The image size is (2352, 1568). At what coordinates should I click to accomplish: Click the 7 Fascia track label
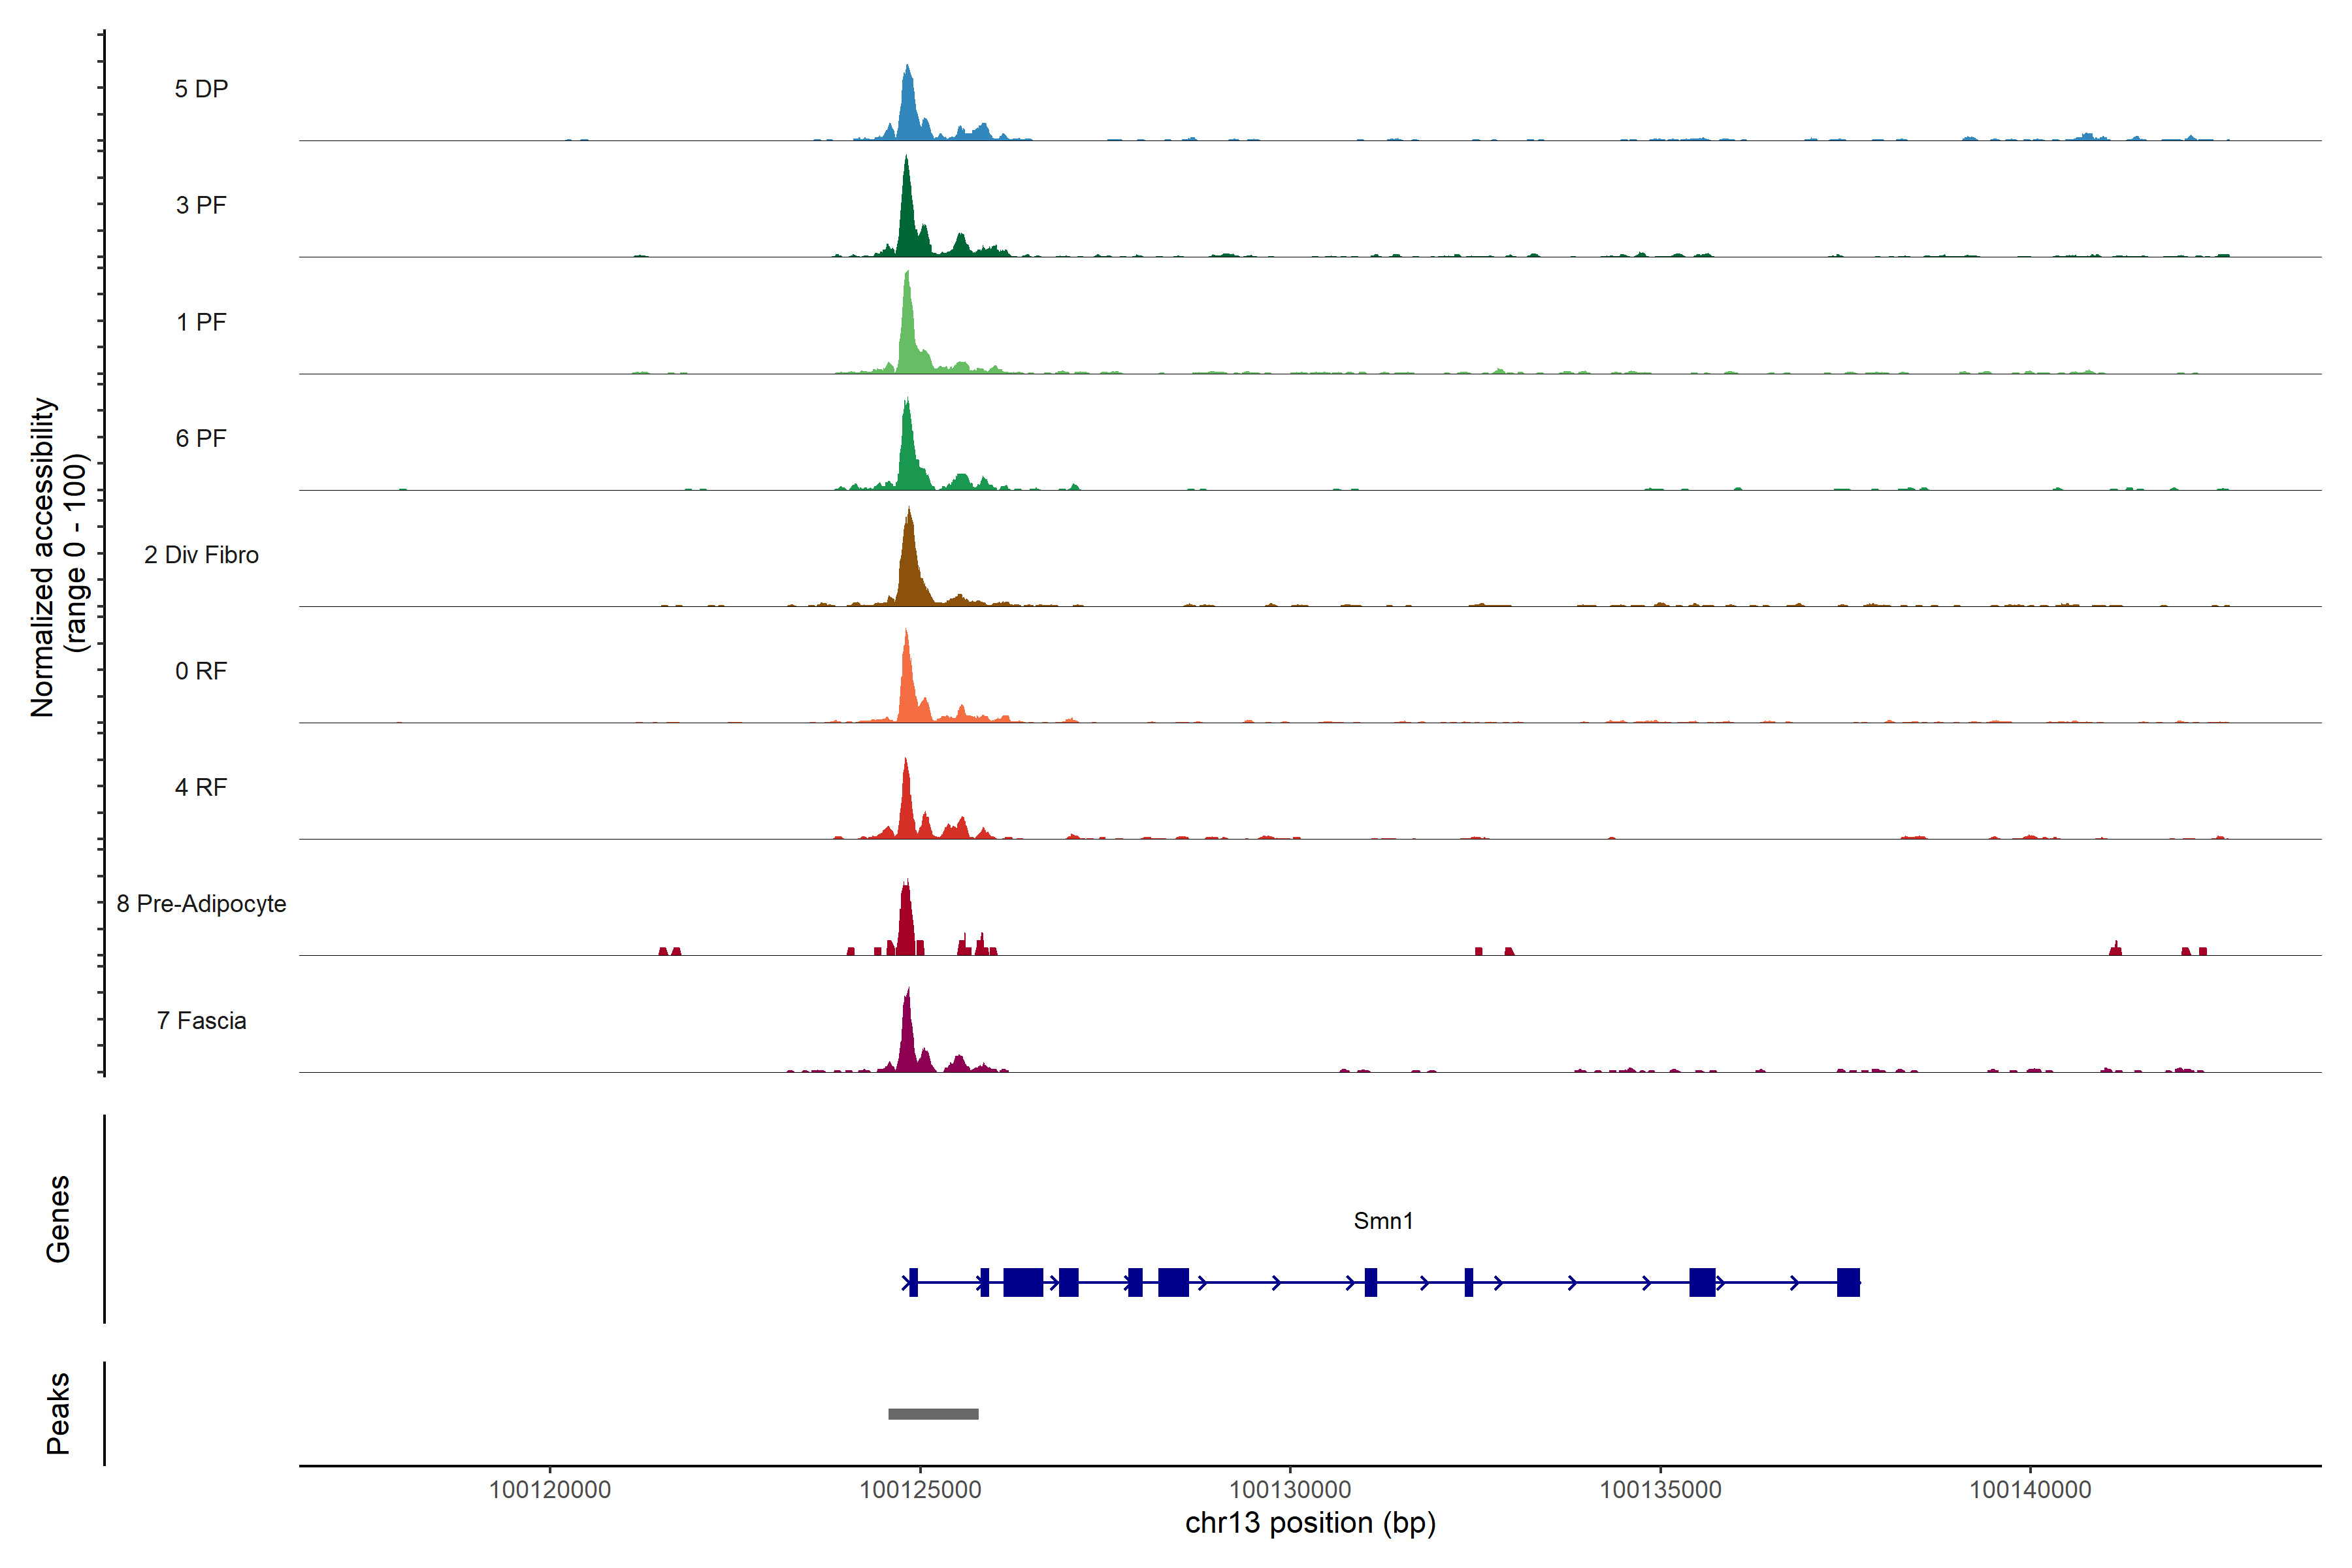click(201, 1020)
